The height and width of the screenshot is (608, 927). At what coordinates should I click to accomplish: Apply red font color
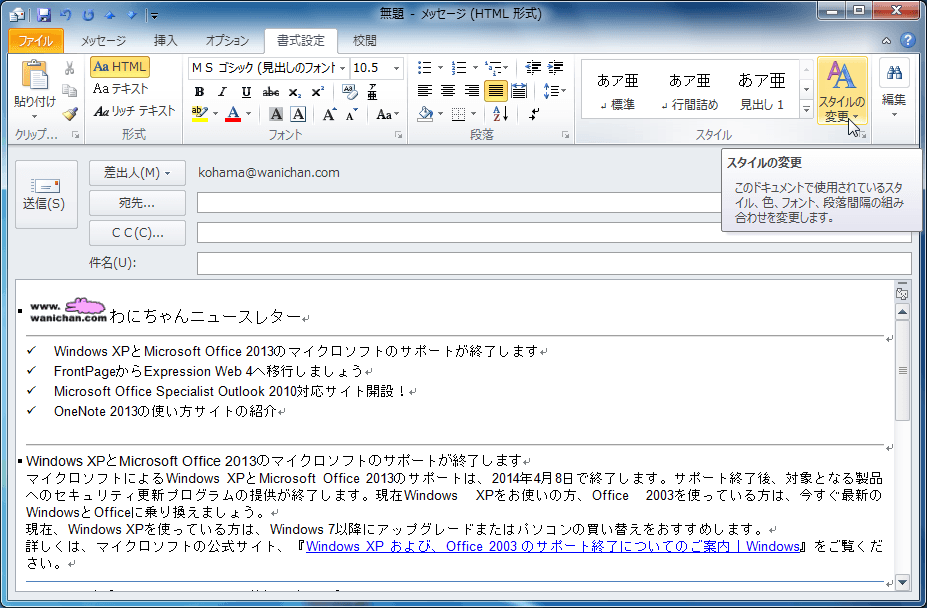[x=234, y=114]
